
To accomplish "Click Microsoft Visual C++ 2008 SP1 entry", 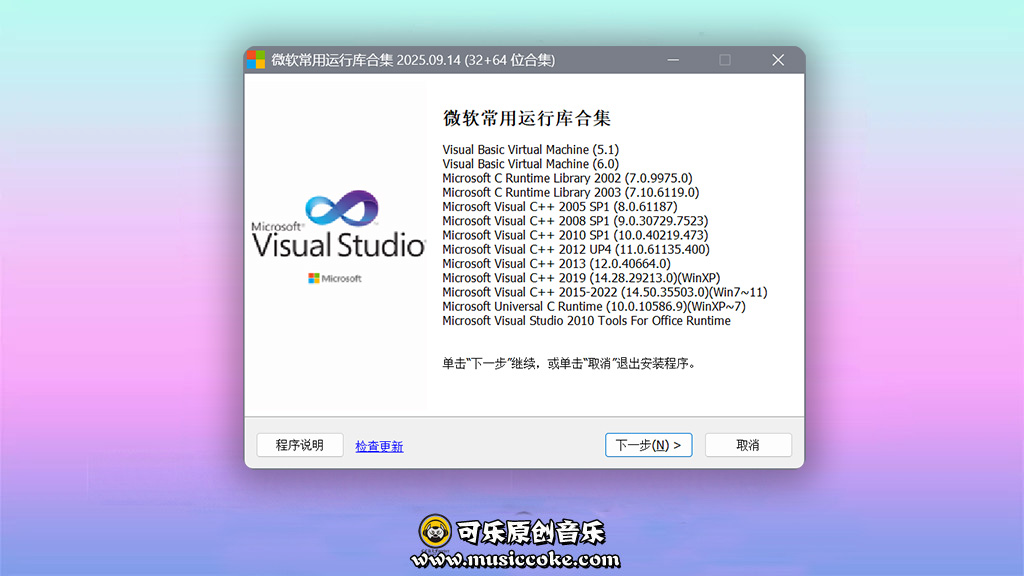I will [575, 221].
